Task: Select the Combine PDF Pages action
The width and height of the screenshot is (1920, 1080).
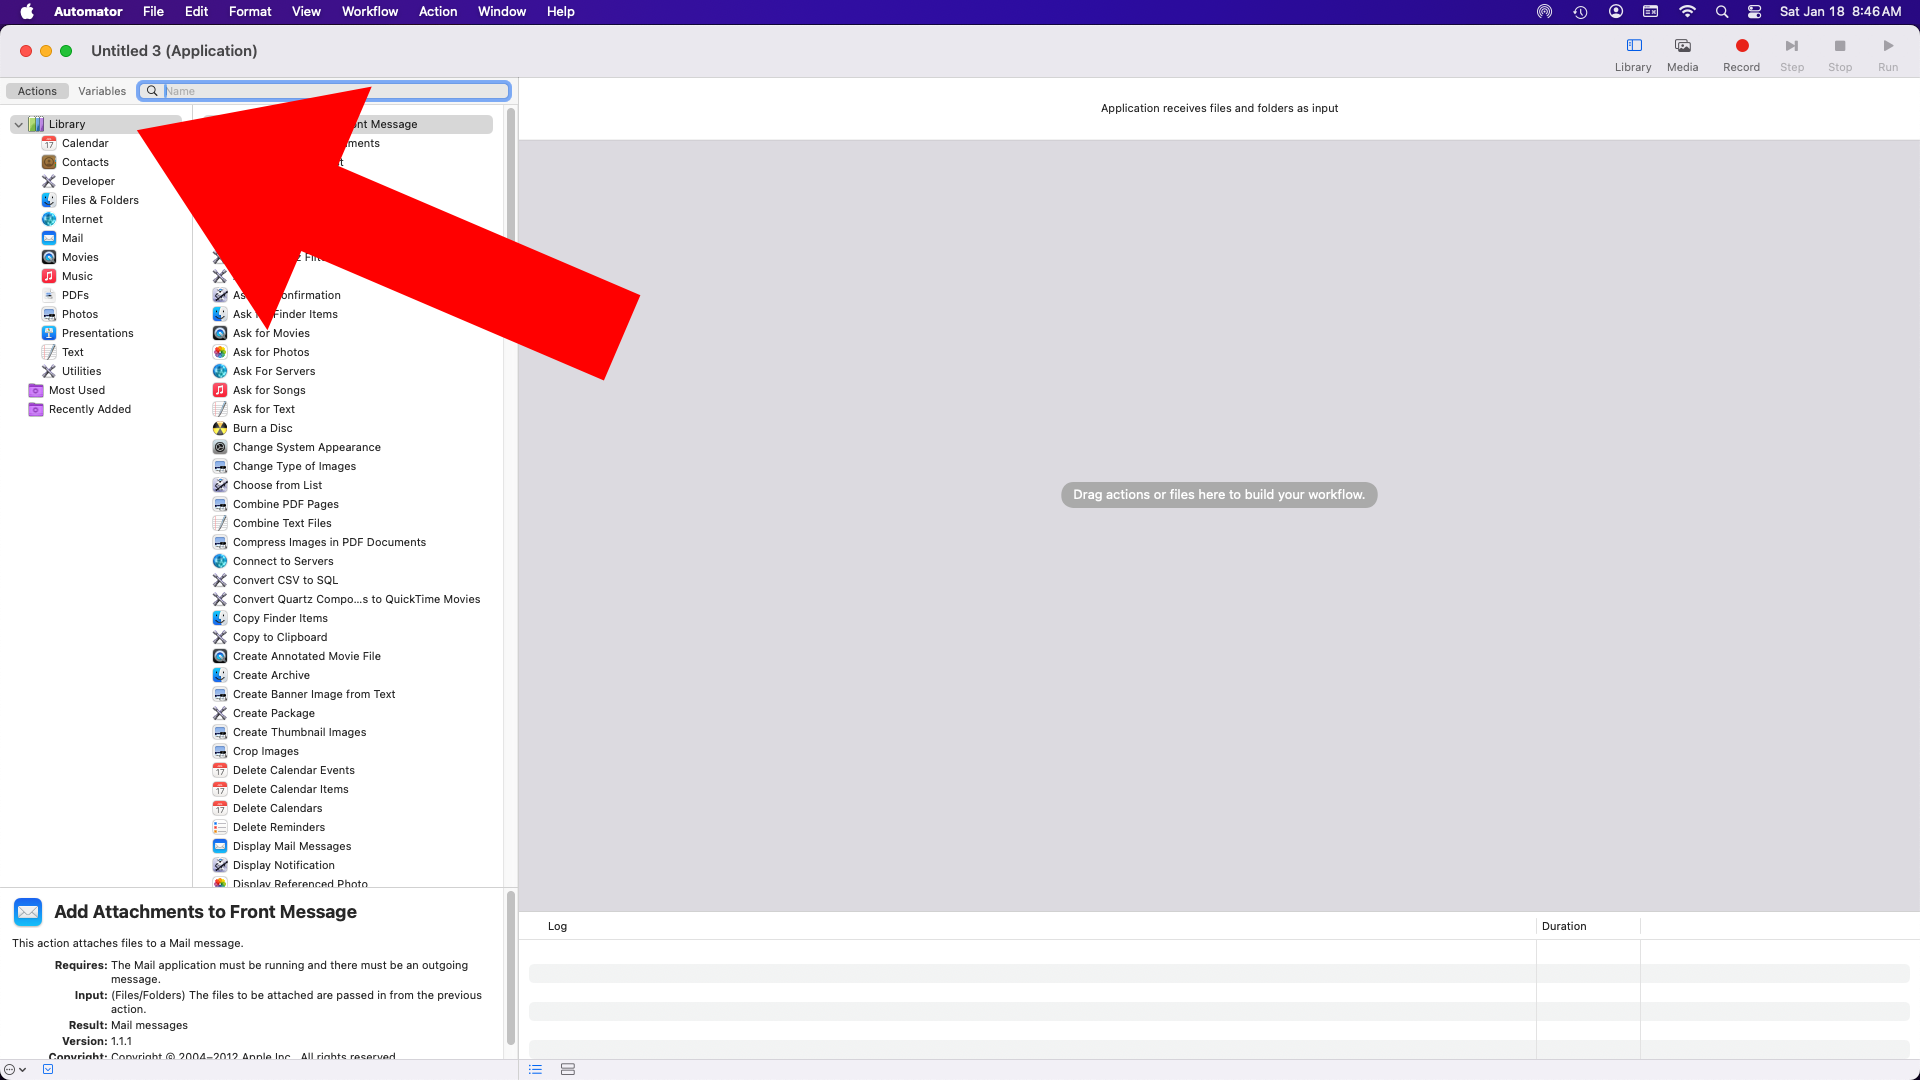Action: tap(285, 504)
